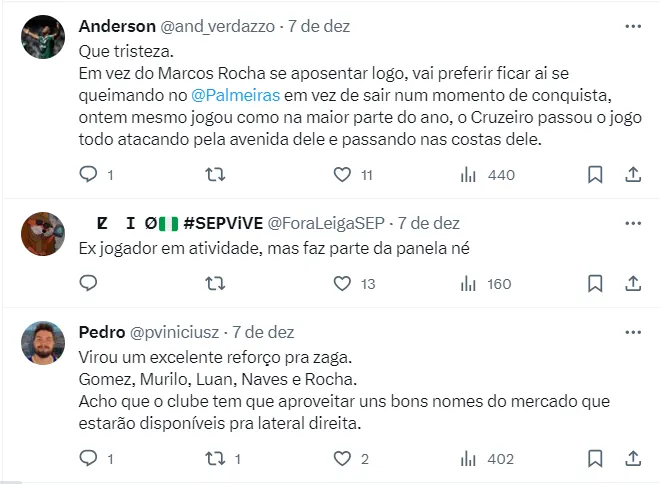View analytics on Pedro's tweet

click(468, 459)
